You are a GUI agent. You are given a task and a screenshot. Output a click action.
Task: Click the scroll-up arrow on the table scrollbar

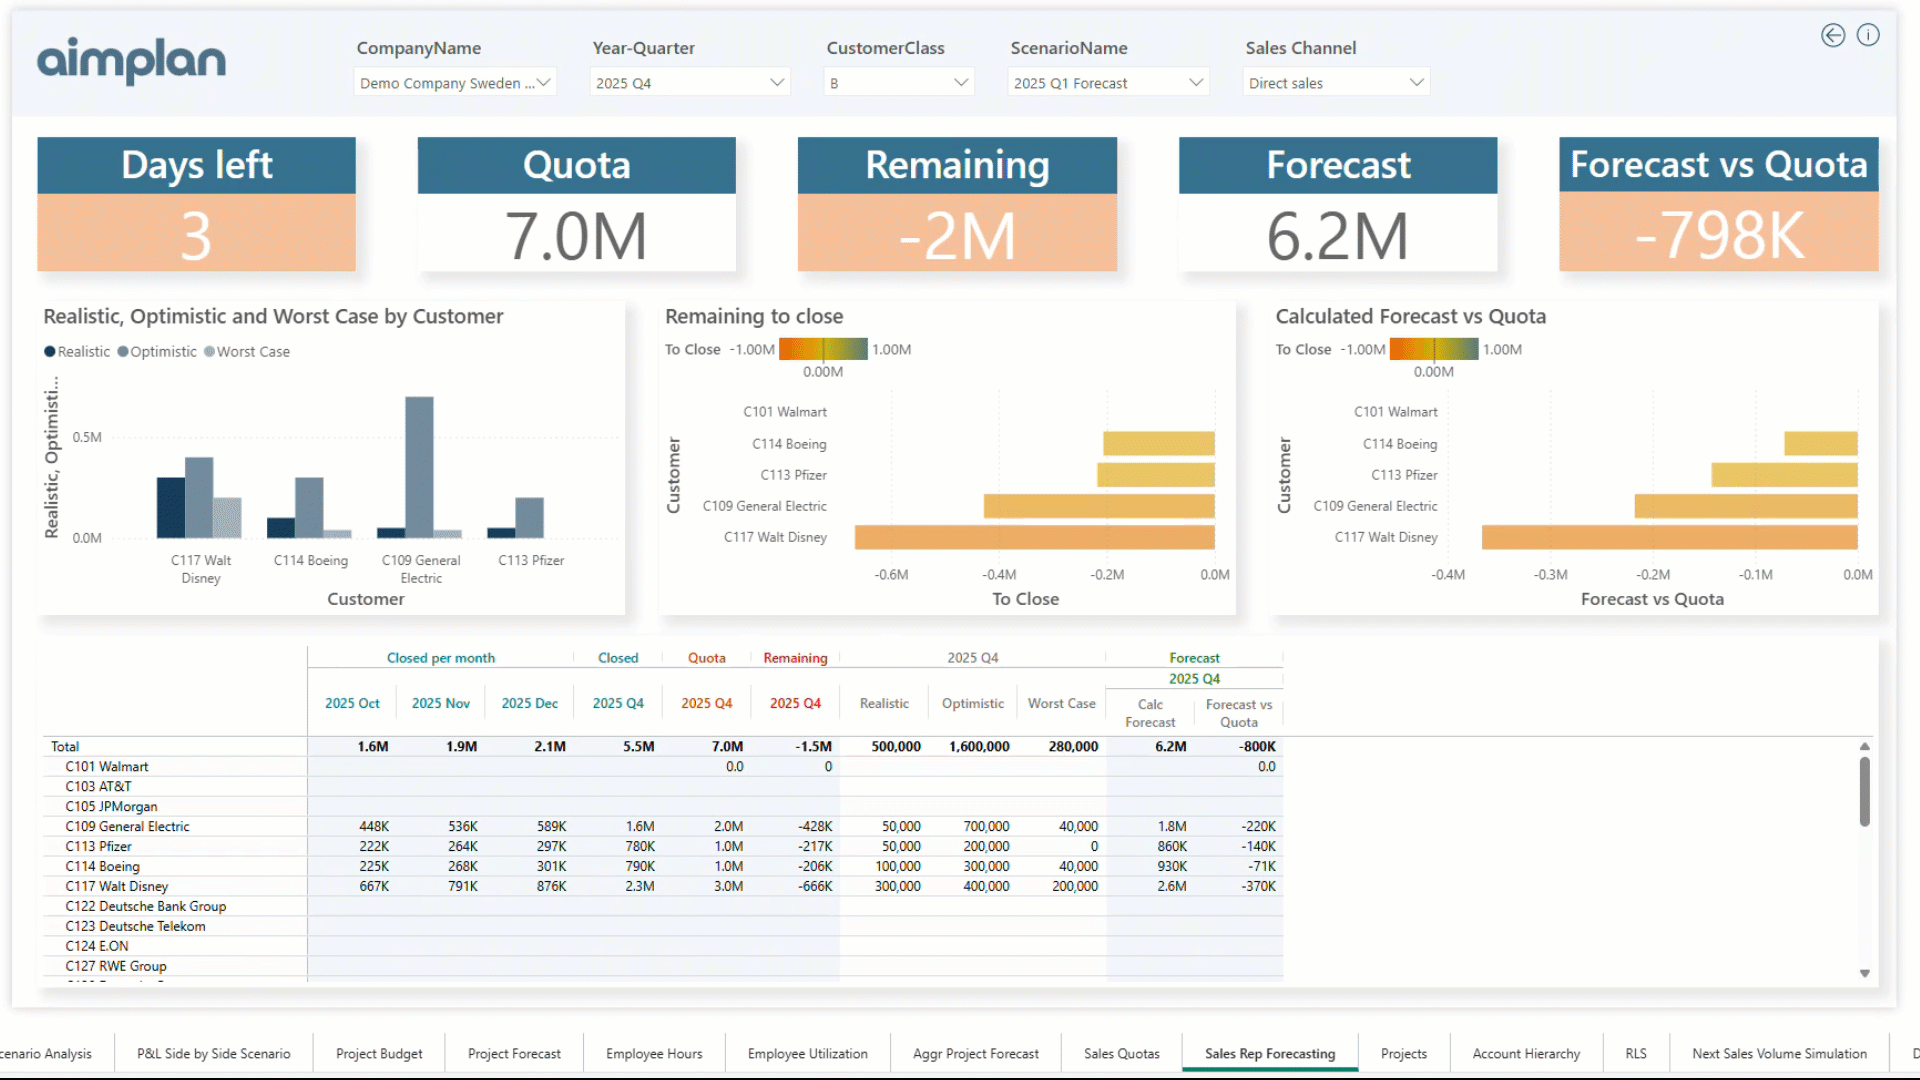point(1863,745)
